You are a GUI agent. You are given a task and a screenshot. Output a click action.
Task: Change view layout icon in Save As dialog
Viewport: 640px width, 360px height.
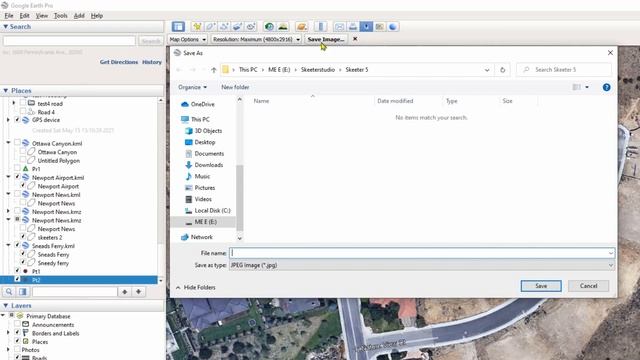coord(577,87)
